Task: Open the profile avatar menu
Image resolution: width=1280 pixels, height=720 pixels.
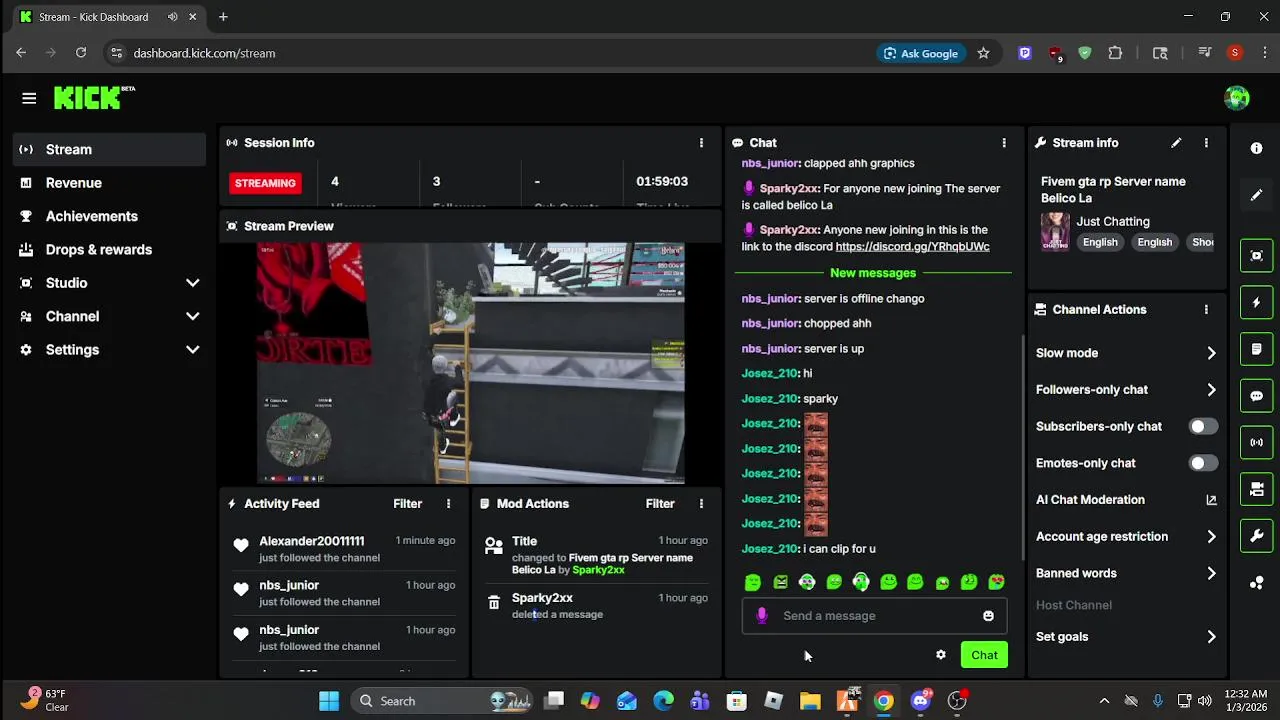Action: [x=1237, y=98]
